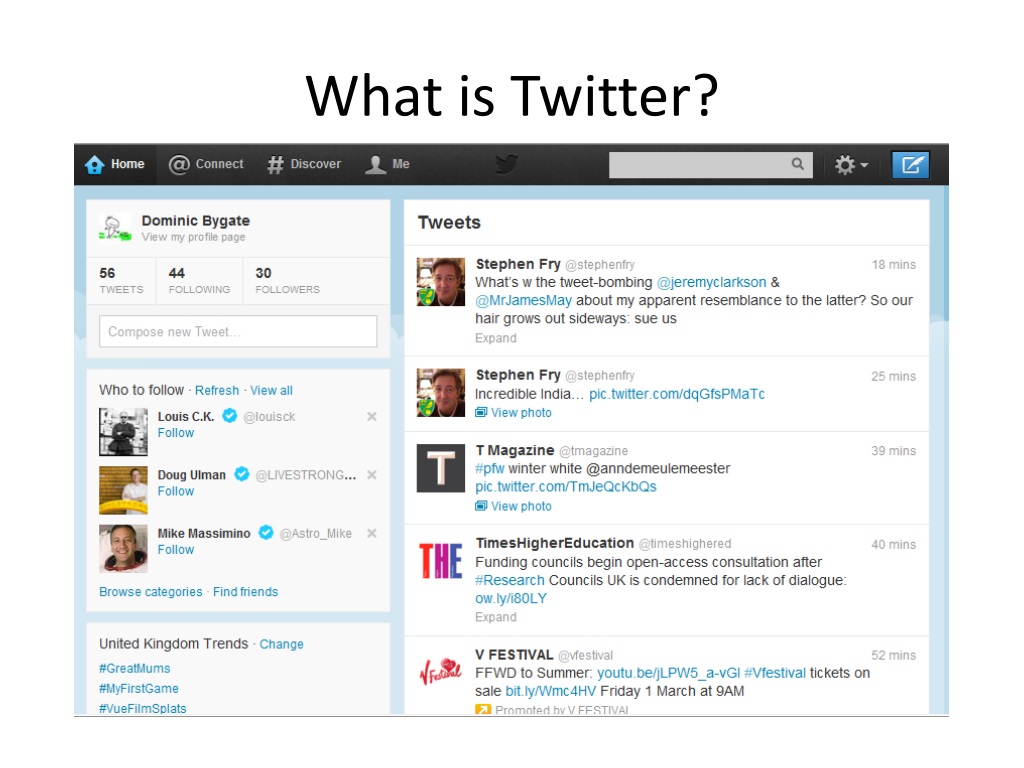Image resolution: width=1024 pixels, height=768 pixels.
Task: Refresh the Who to follow list
Action: [x=217, y=391]
